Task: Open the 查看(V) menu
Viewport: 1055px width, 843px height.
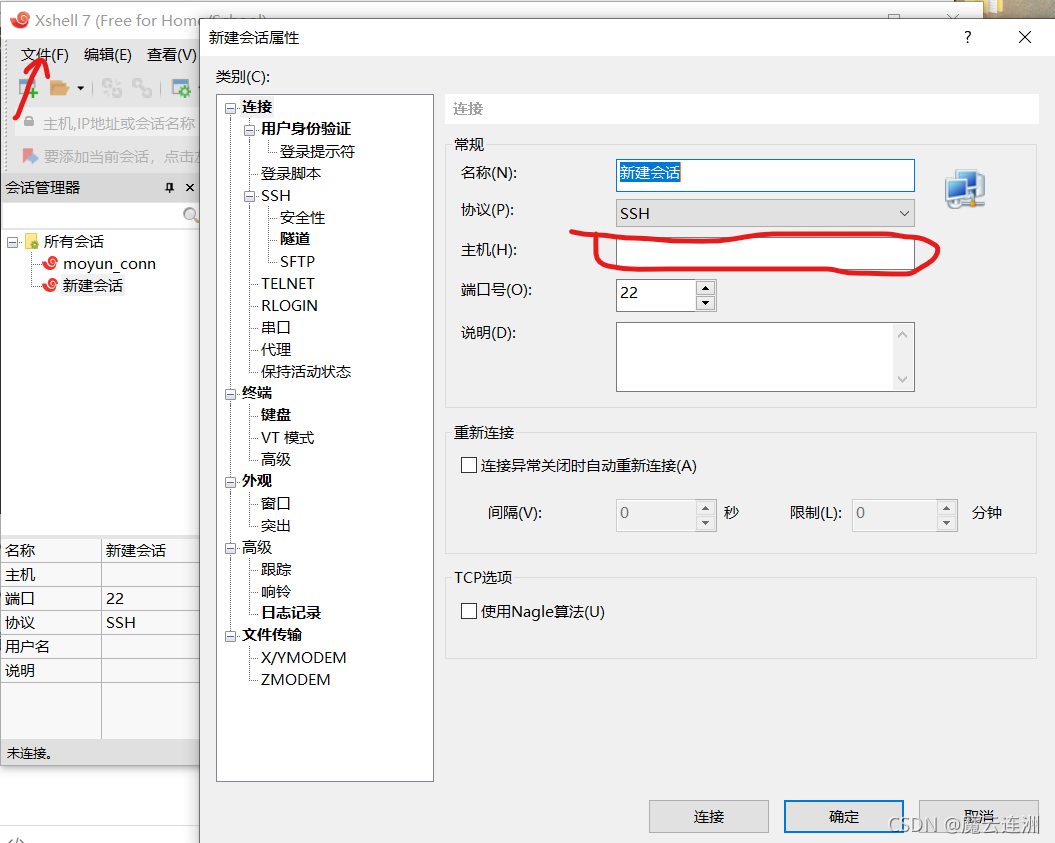Action: (170, 55)
